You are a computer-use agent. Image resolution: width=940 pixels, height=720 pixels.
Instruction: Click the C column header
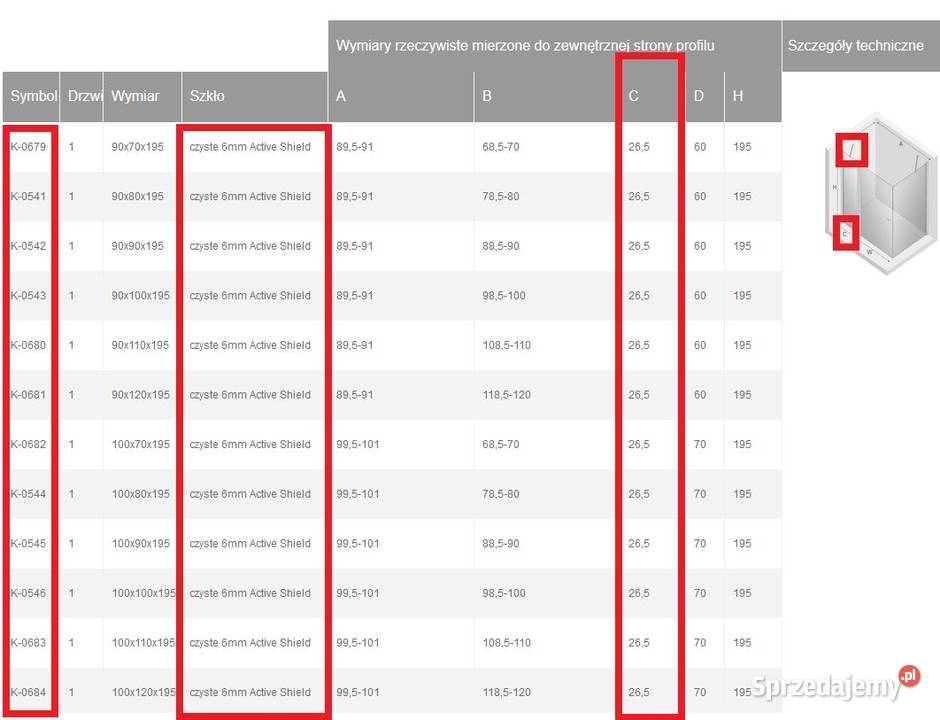(x=634, y=97)
